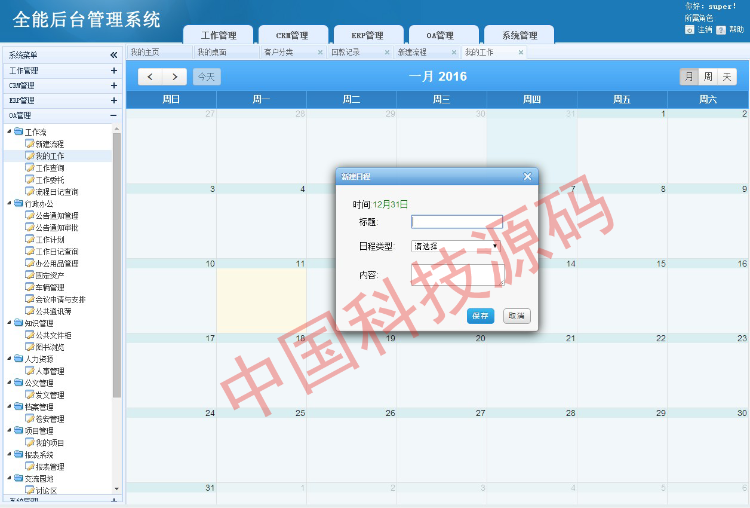Open 工作计划 item icon in tree
The image size is (750, 508).
pyautogui.click(x=30, y=239)
